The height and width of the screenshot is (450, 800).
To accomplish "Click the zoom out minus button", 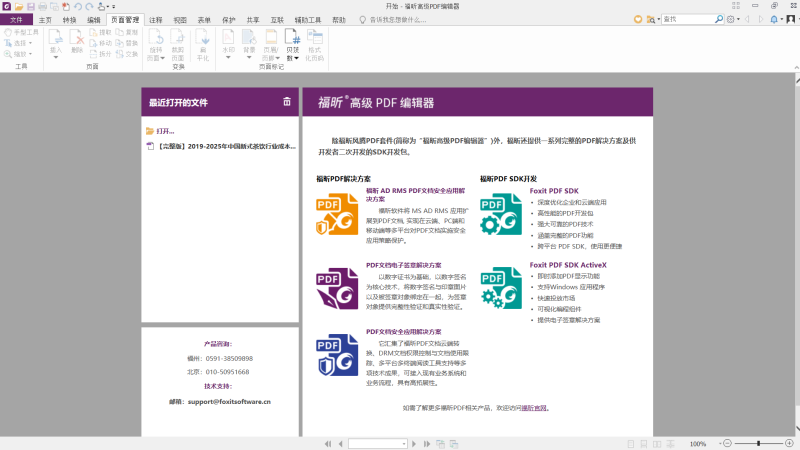I will click(728, 443).
